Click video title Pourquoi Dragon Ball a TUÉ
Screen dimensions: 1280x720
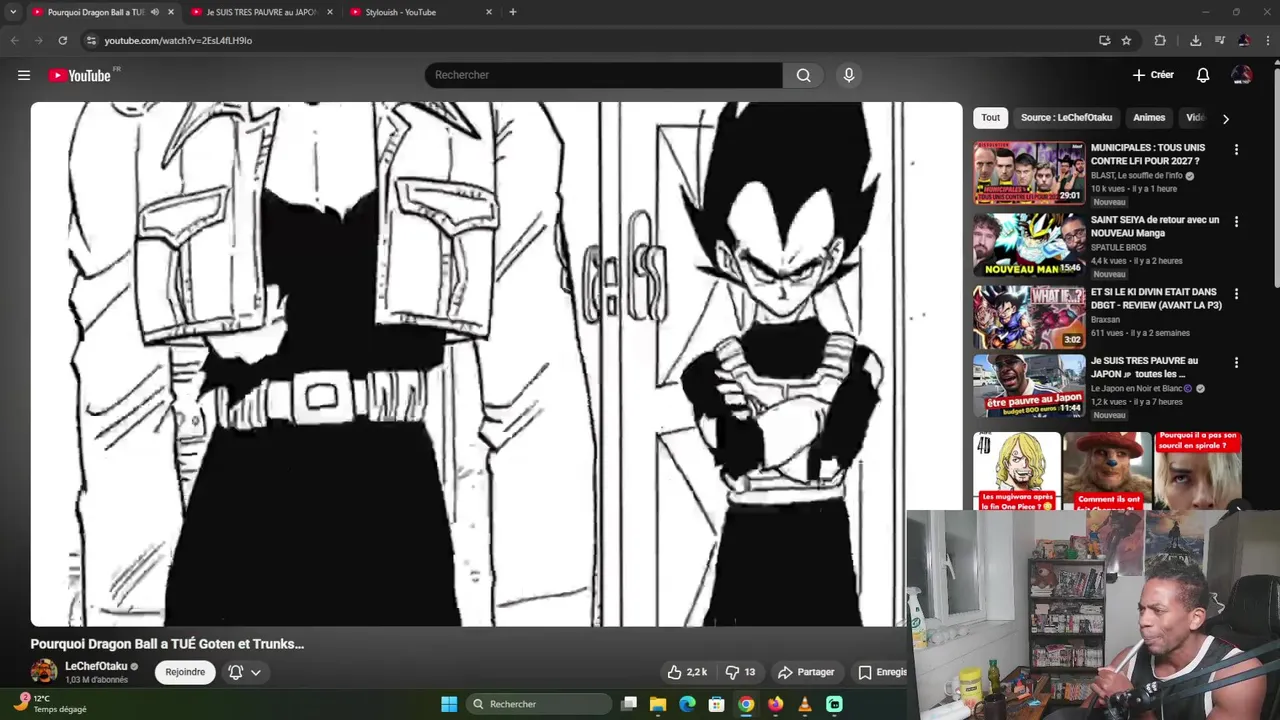coord(167,644)
